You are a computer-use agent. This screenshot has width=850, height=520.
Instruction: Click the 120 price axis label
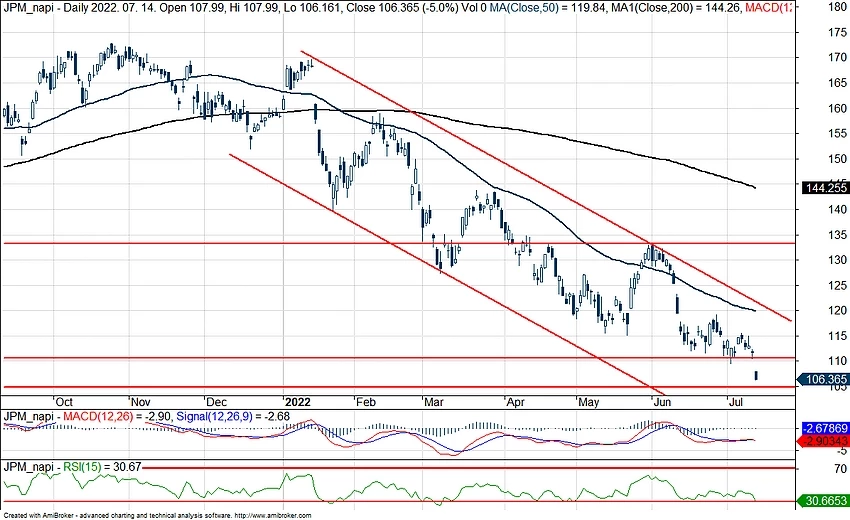[x=838, y=310]
